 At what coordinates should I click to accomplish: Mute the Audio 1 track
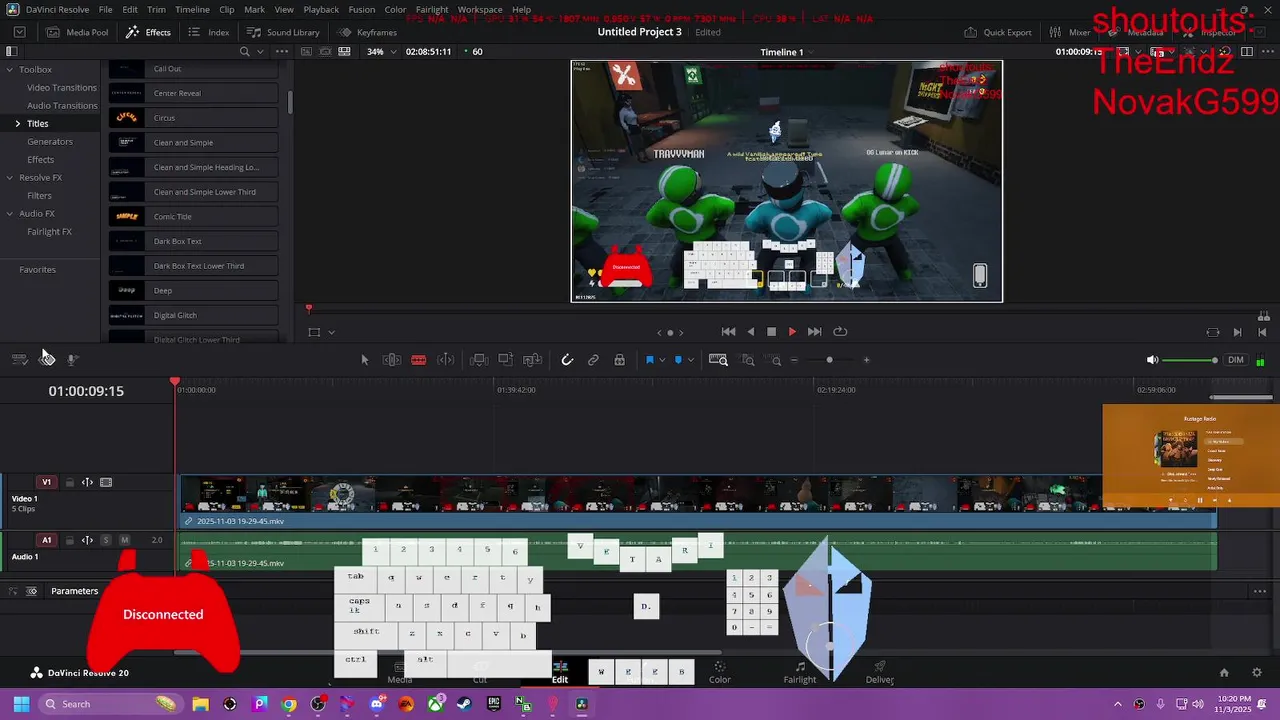click(125, 540)
